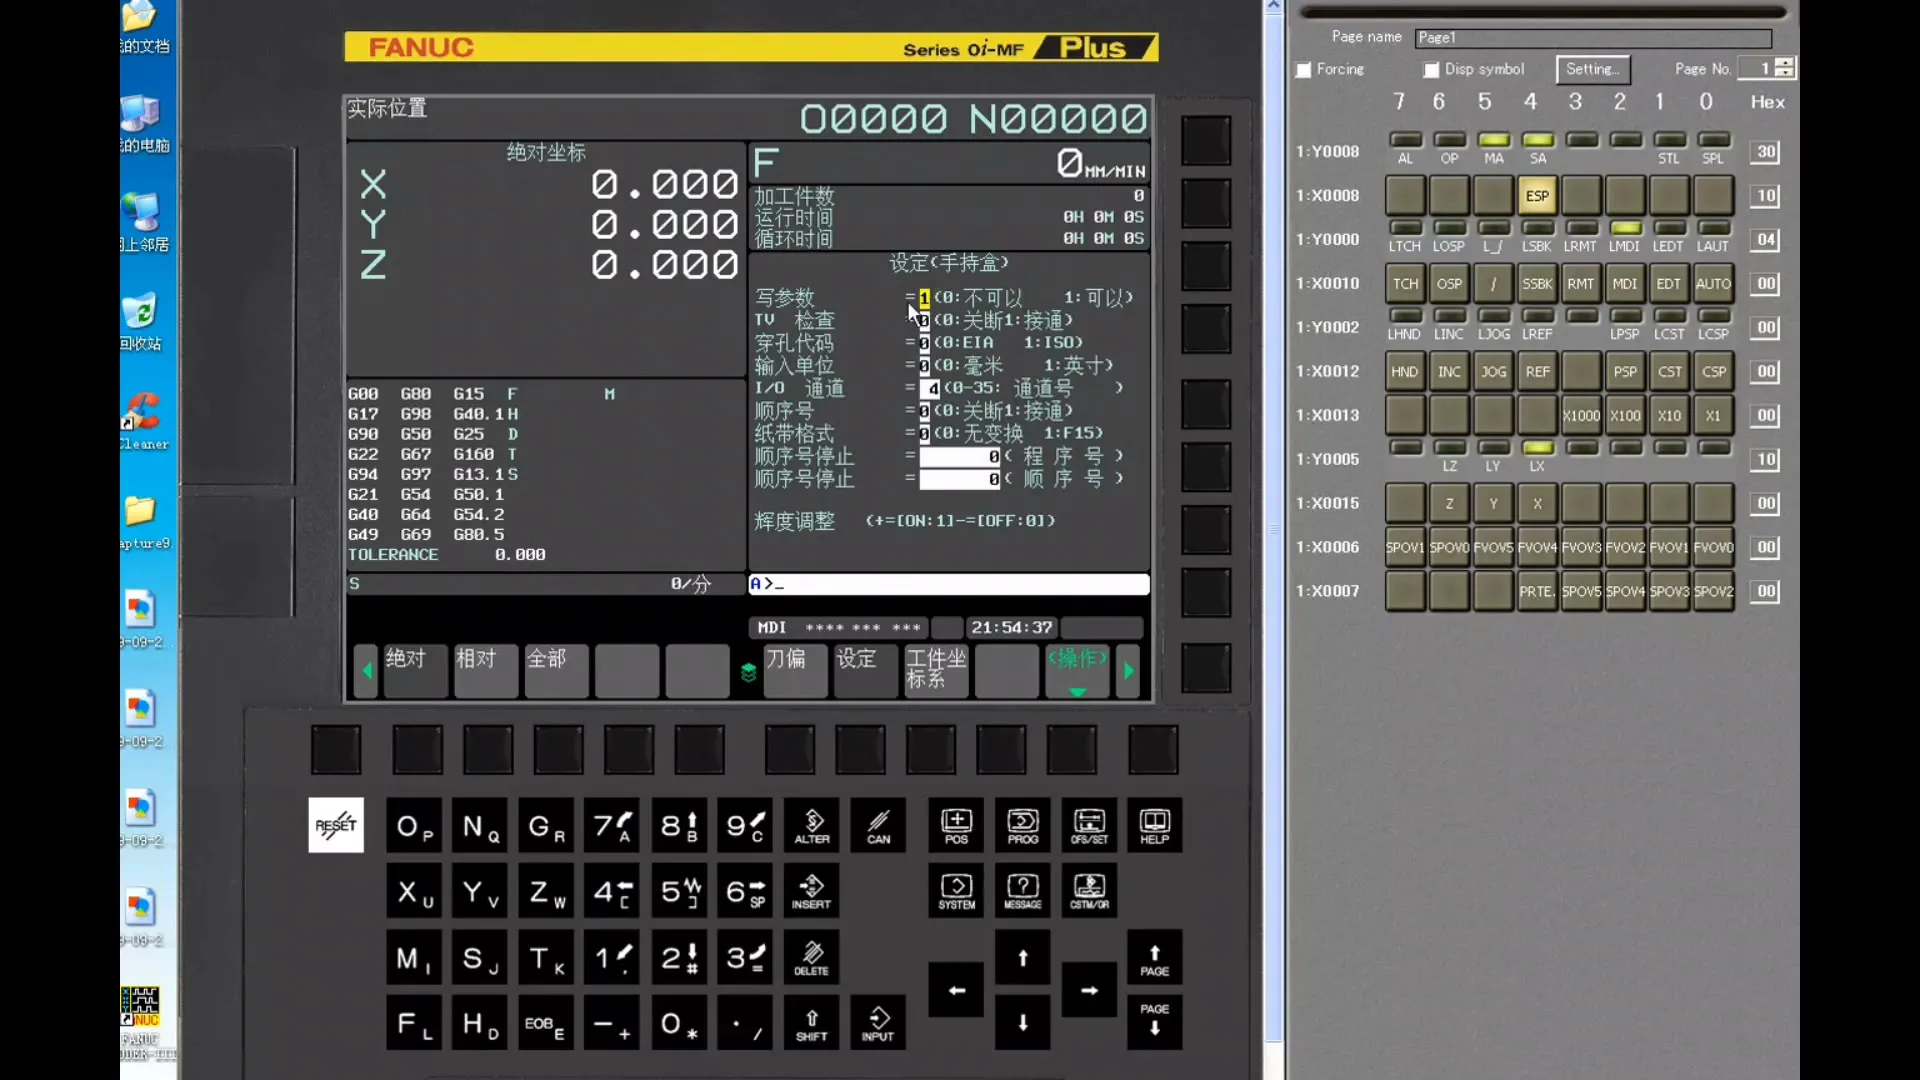
Task: Toggle the MDI mode signal button
Action: tap(1624, 284)
